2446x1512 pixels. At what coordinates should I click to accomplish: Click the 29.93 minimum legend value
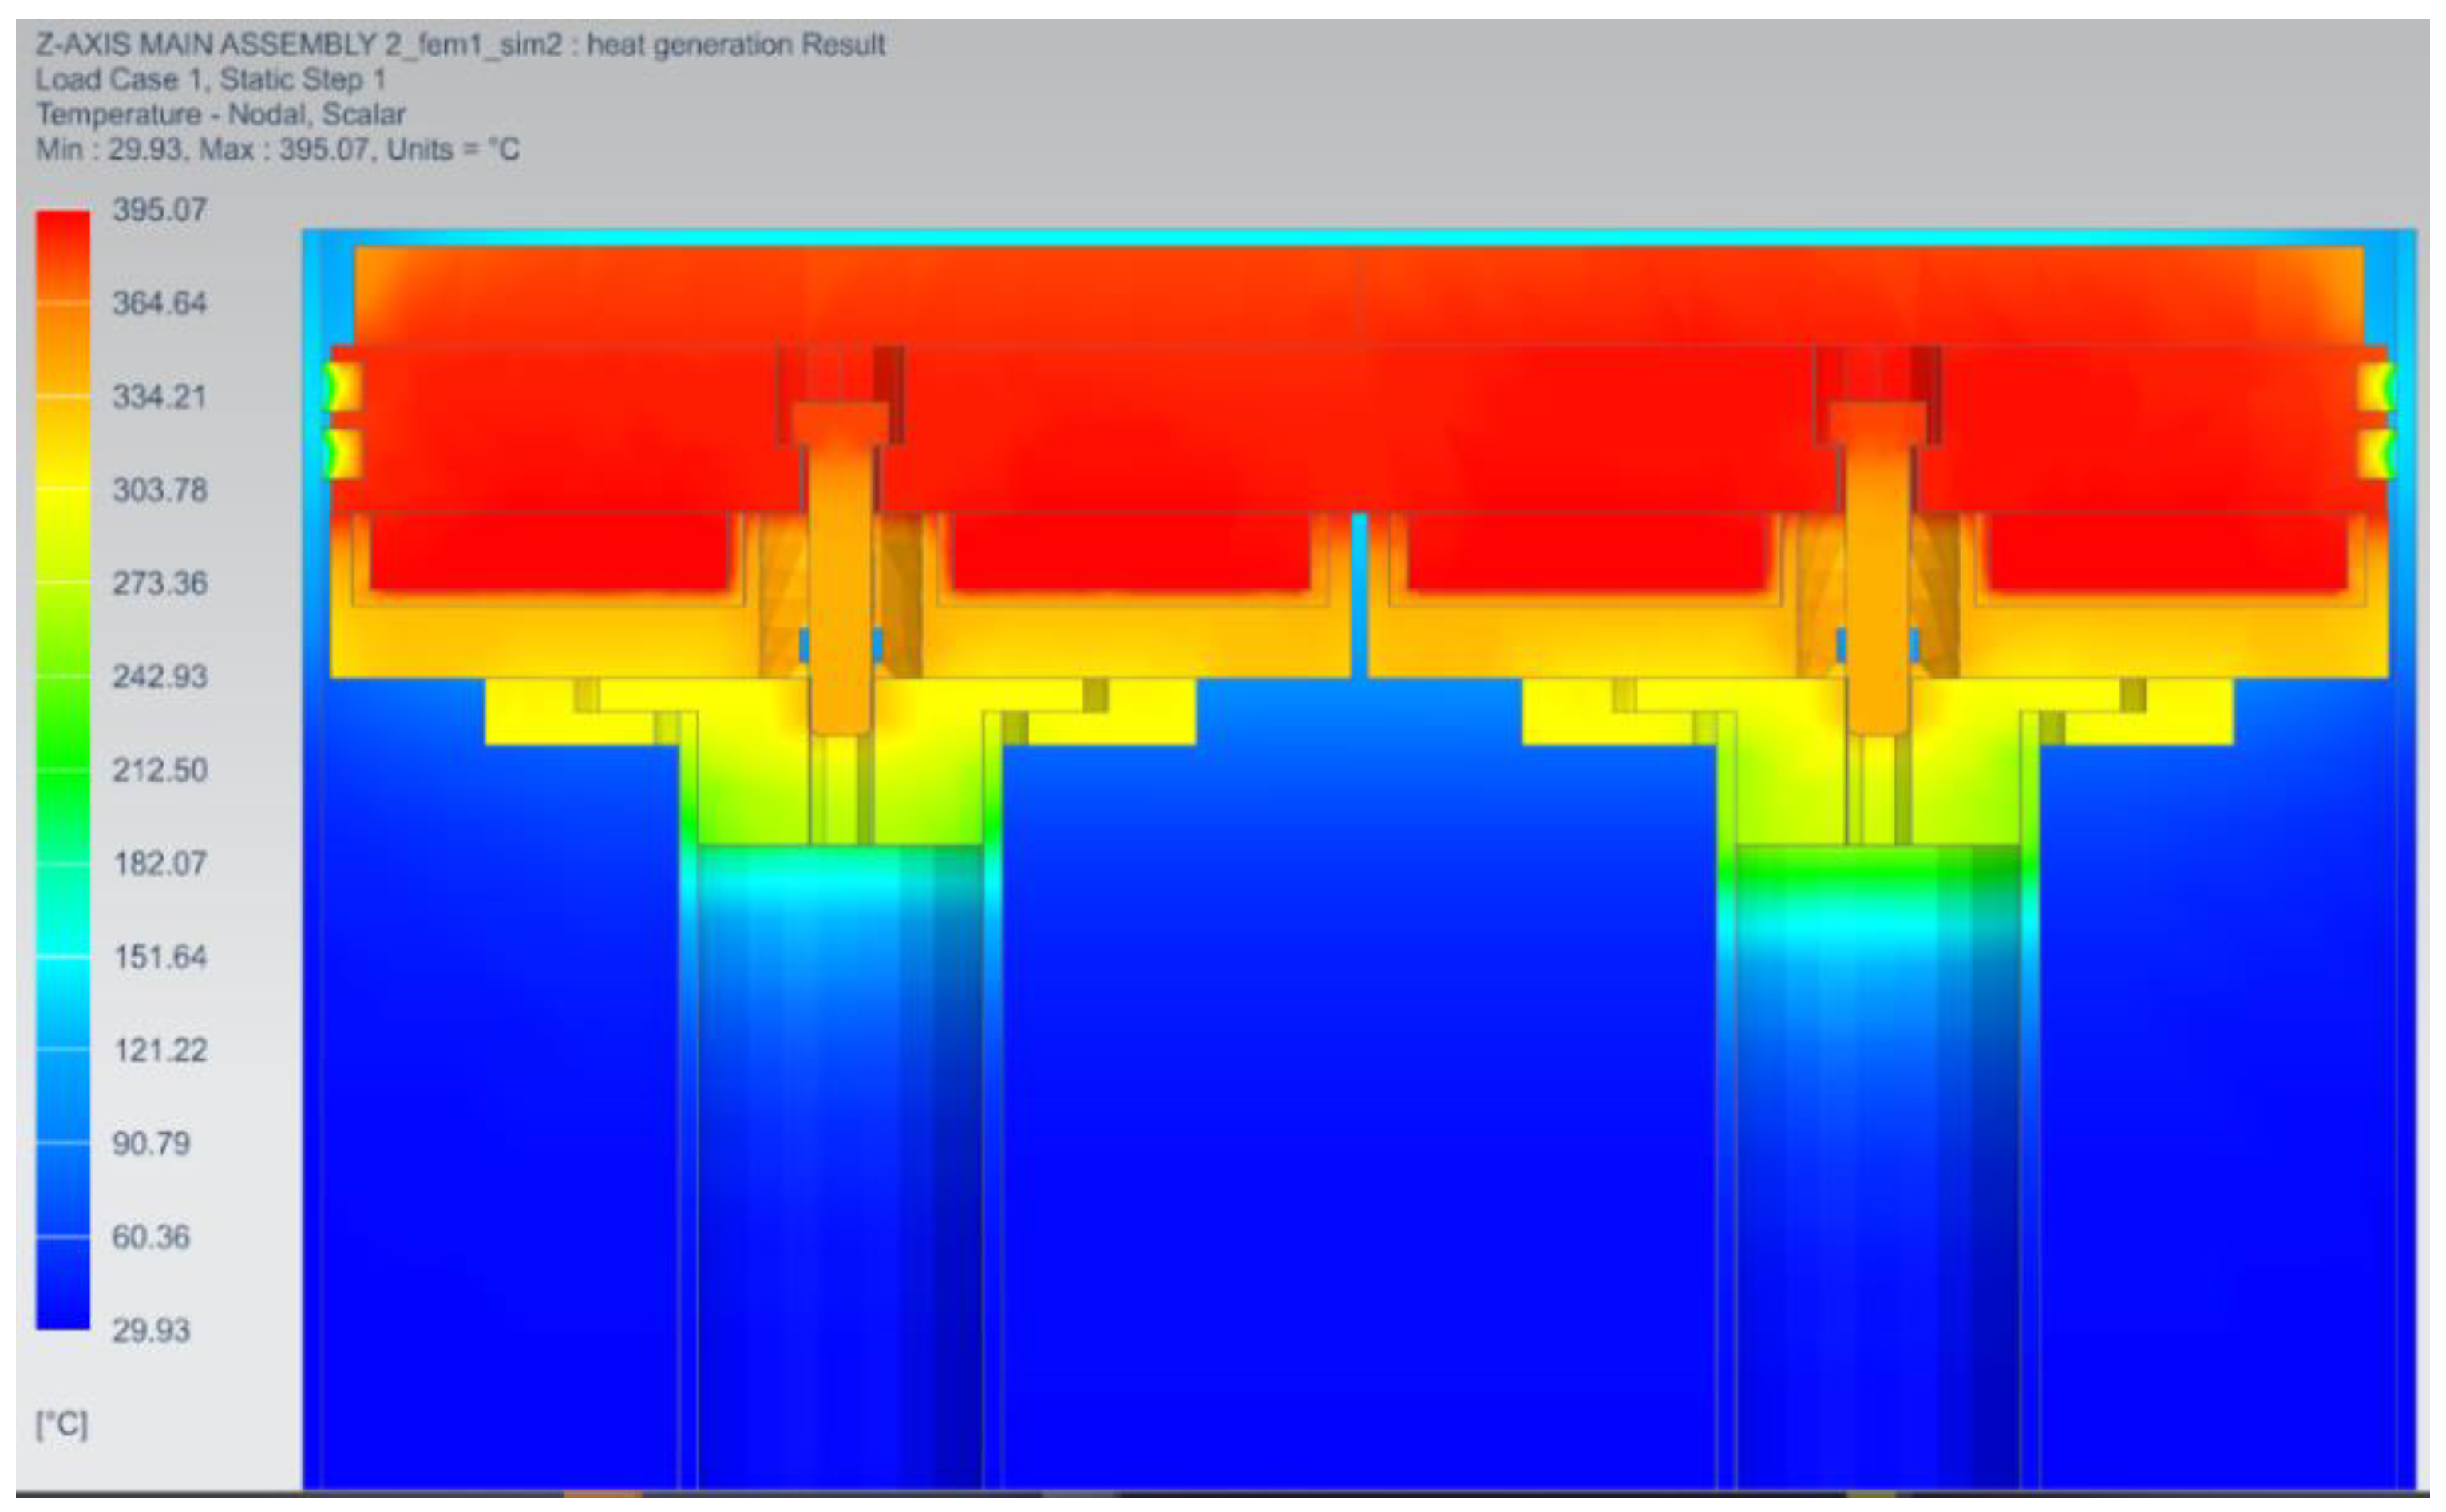(150, 1330)
